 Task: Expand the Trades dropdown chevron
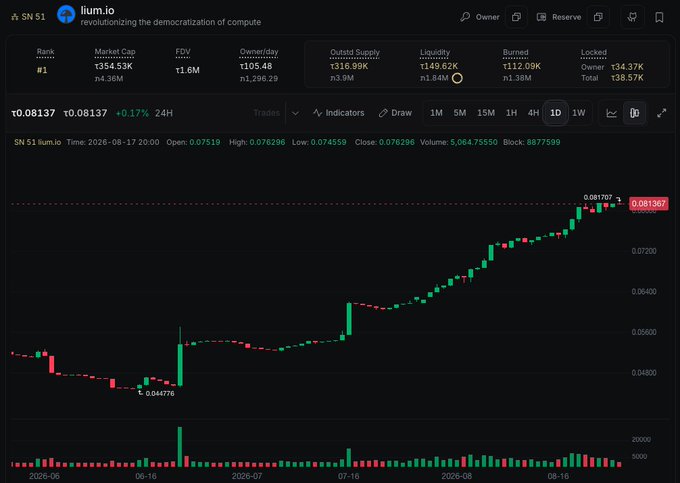tap(295, 113)
